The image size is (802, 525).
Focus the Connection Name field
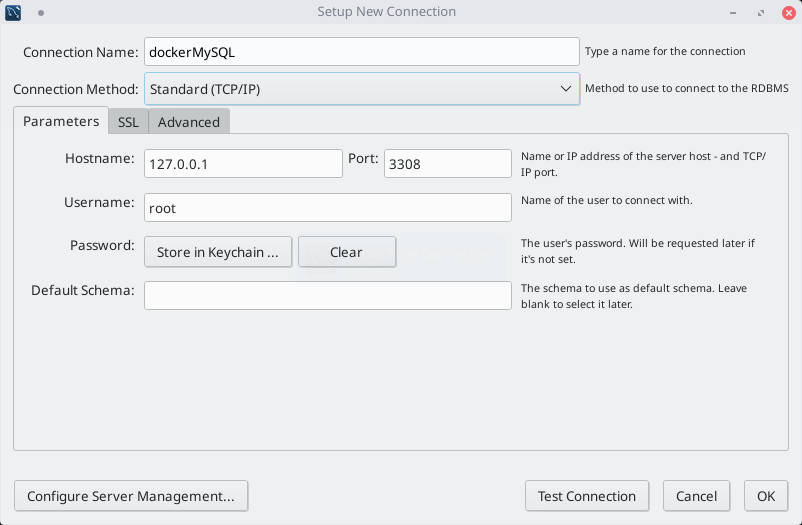coord(362,52)
